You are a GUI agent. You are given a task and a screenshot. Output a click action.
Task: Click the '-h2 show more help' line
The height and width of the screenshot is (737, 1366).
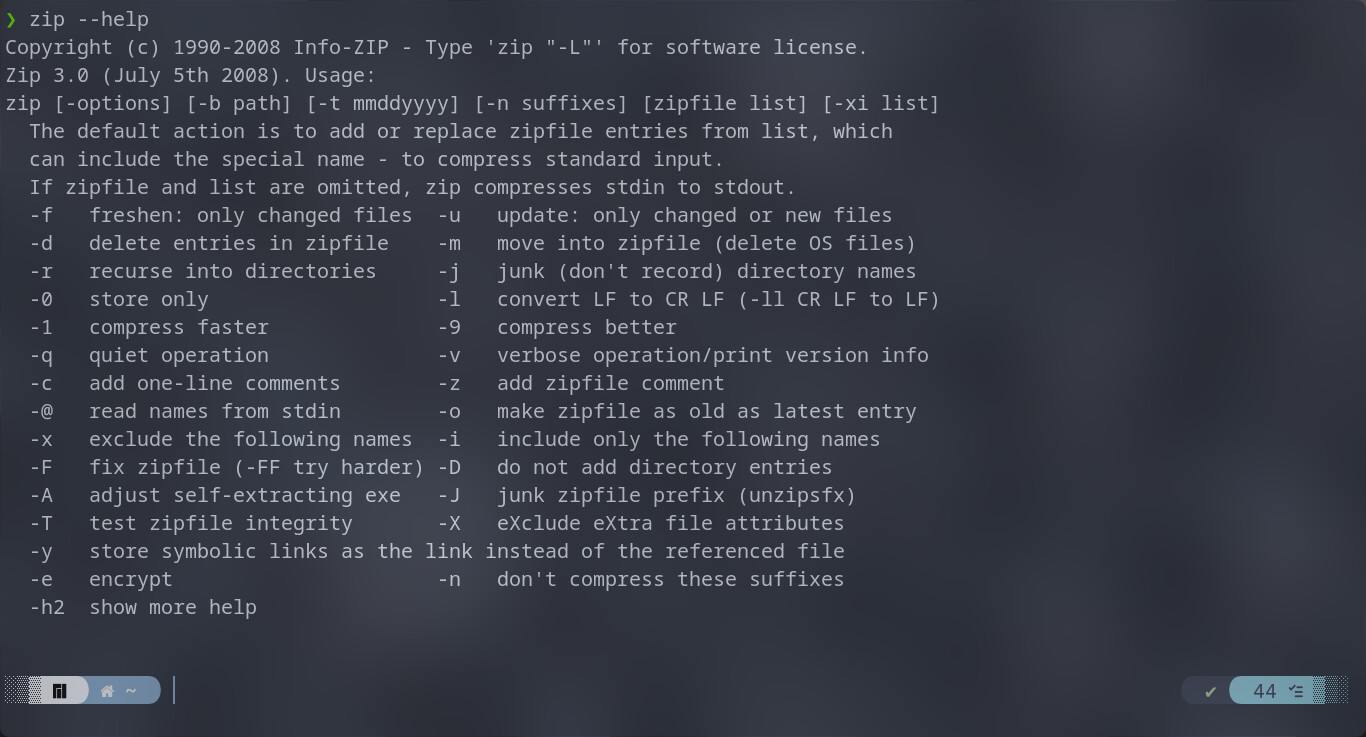click(143, 607)
